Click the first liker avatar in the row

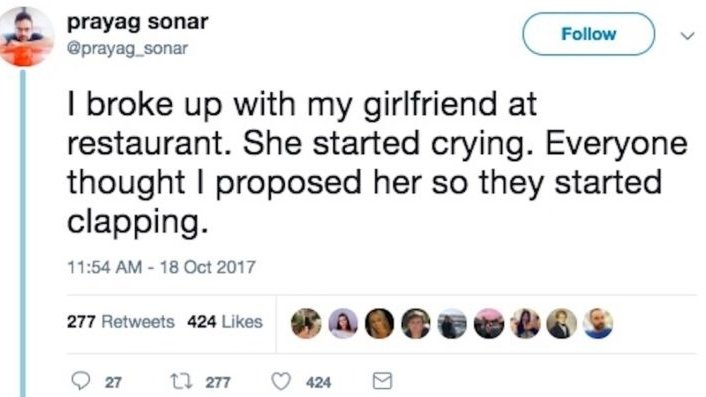click(x=306, y=323)
